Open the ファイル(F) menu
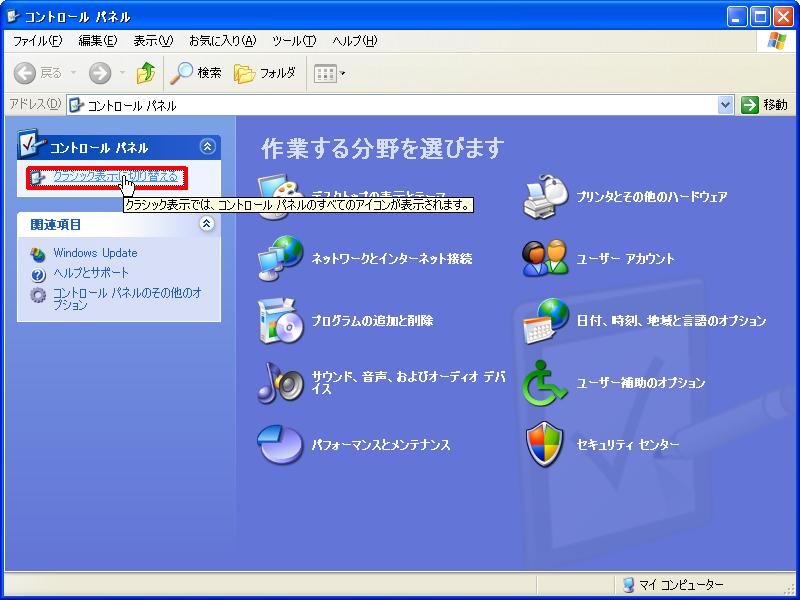 [x=37, y=41]
